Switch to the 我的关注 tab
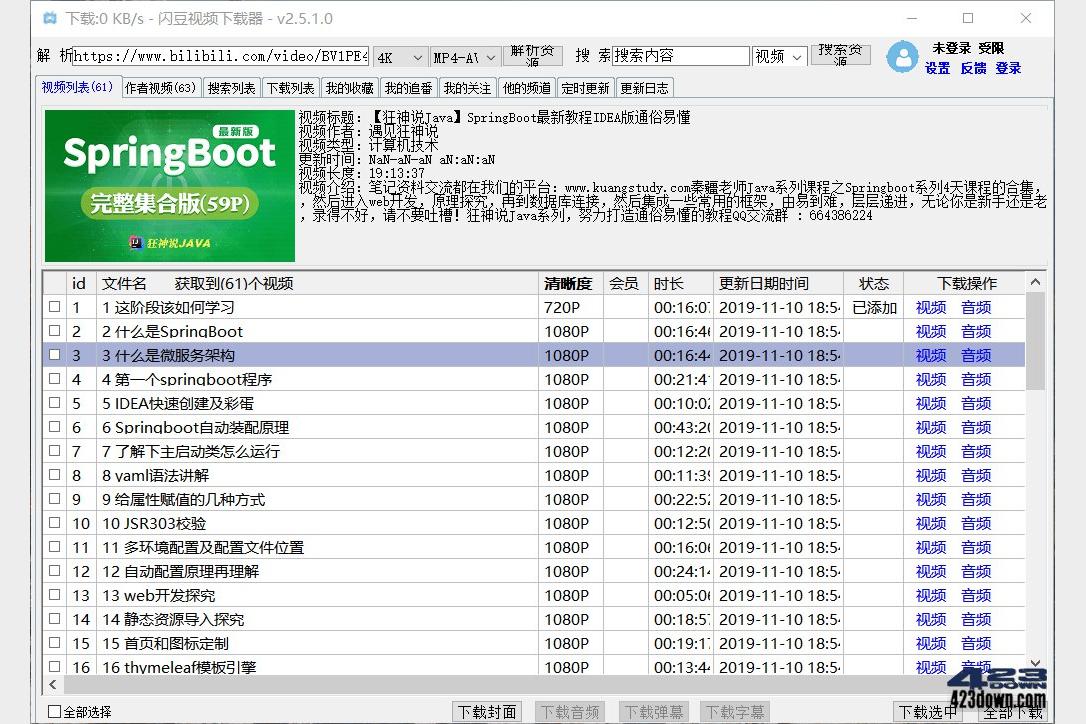1086x724 pixels. tap(467, 88)
